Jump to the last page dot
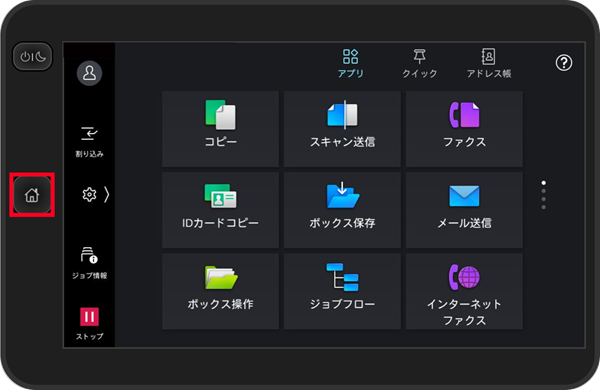The height and width of the screenshot is (390, 600). pos(544,207)
